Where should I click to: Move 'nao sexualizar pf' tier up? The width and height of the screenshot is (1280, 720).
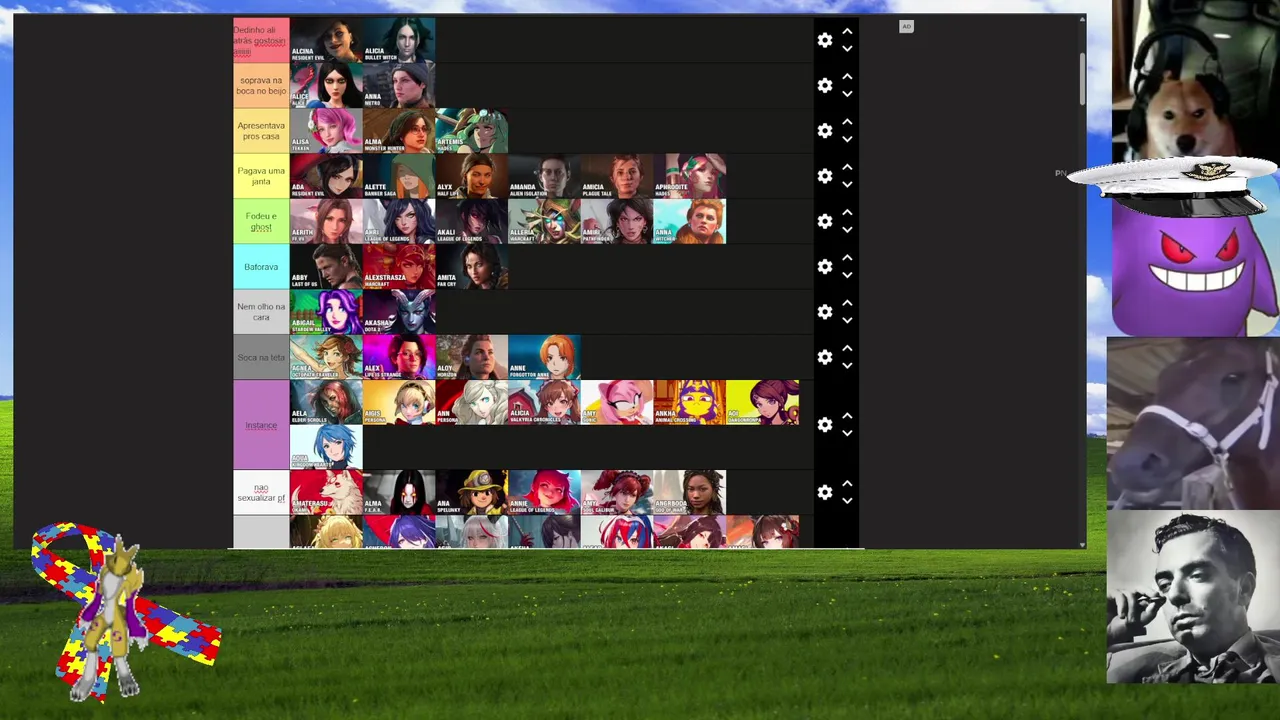[x=847, y=484]
